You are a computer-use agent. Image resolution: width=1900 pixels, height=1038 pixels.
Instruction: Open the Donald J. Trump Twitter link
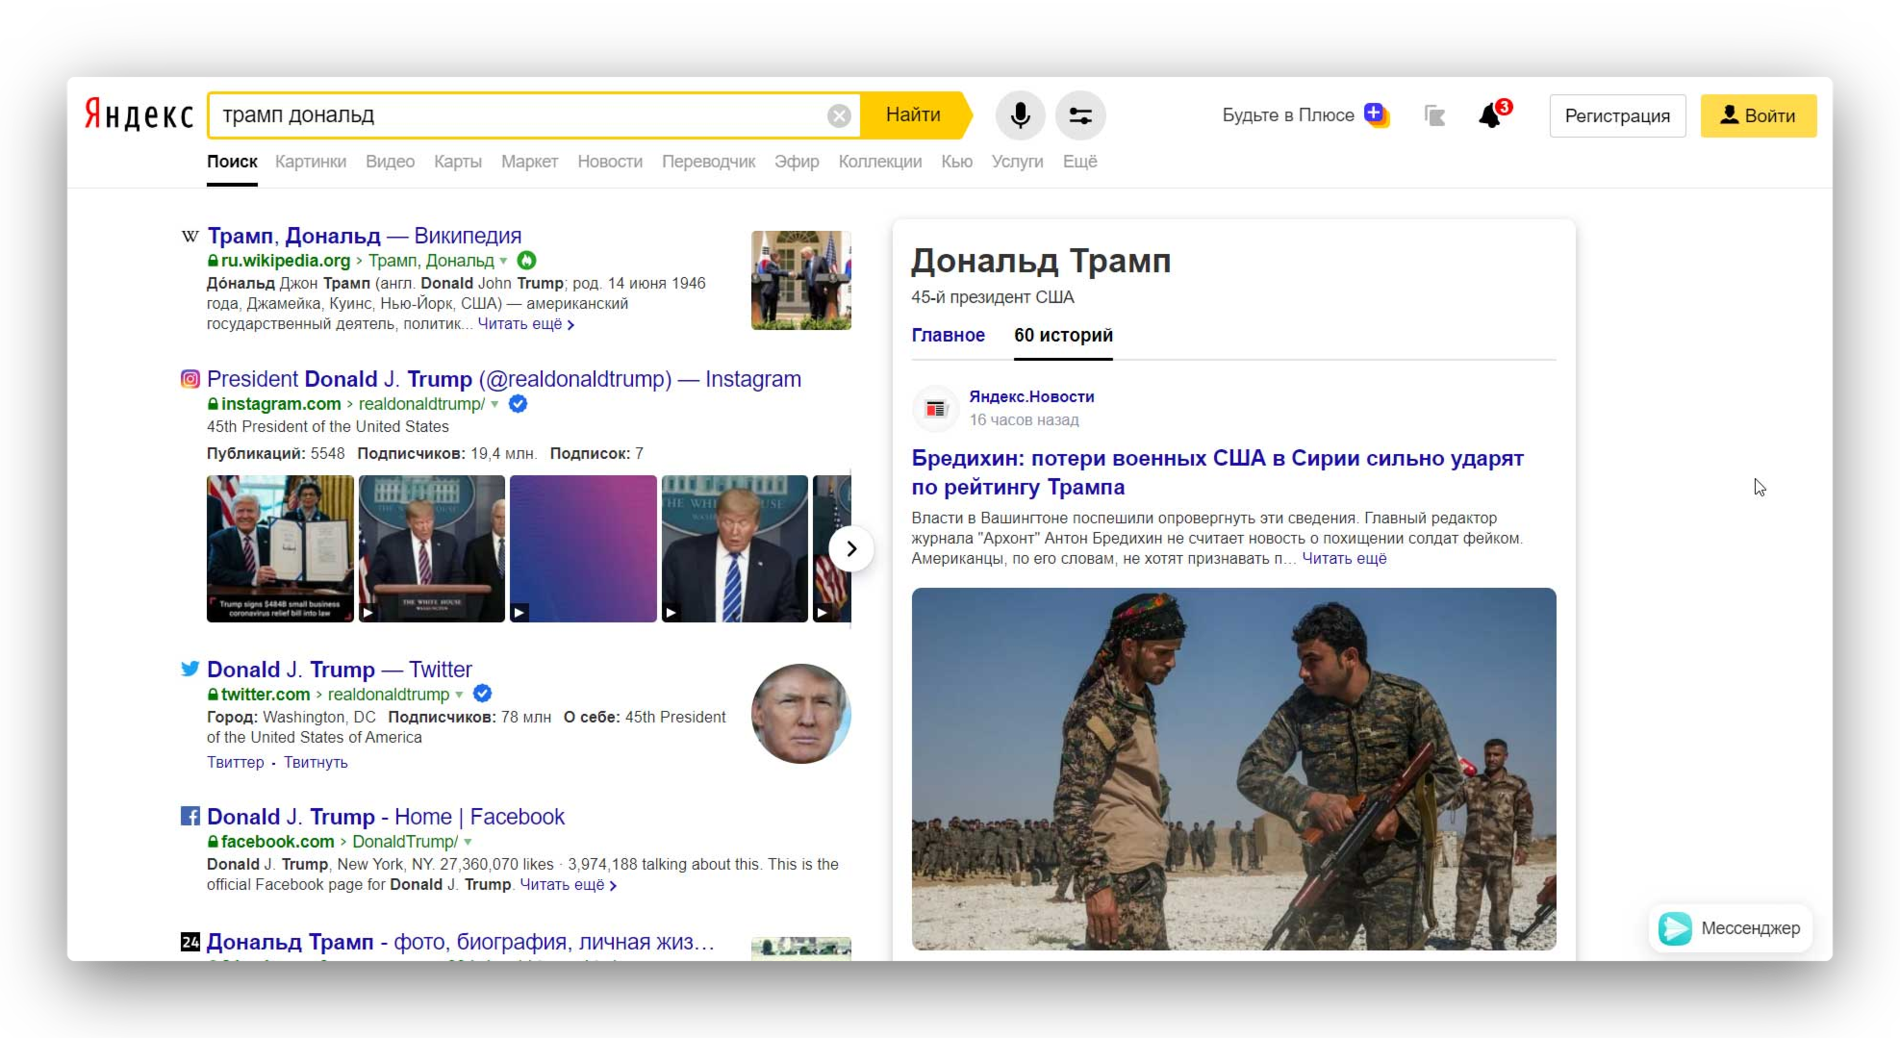coord(339,669)
